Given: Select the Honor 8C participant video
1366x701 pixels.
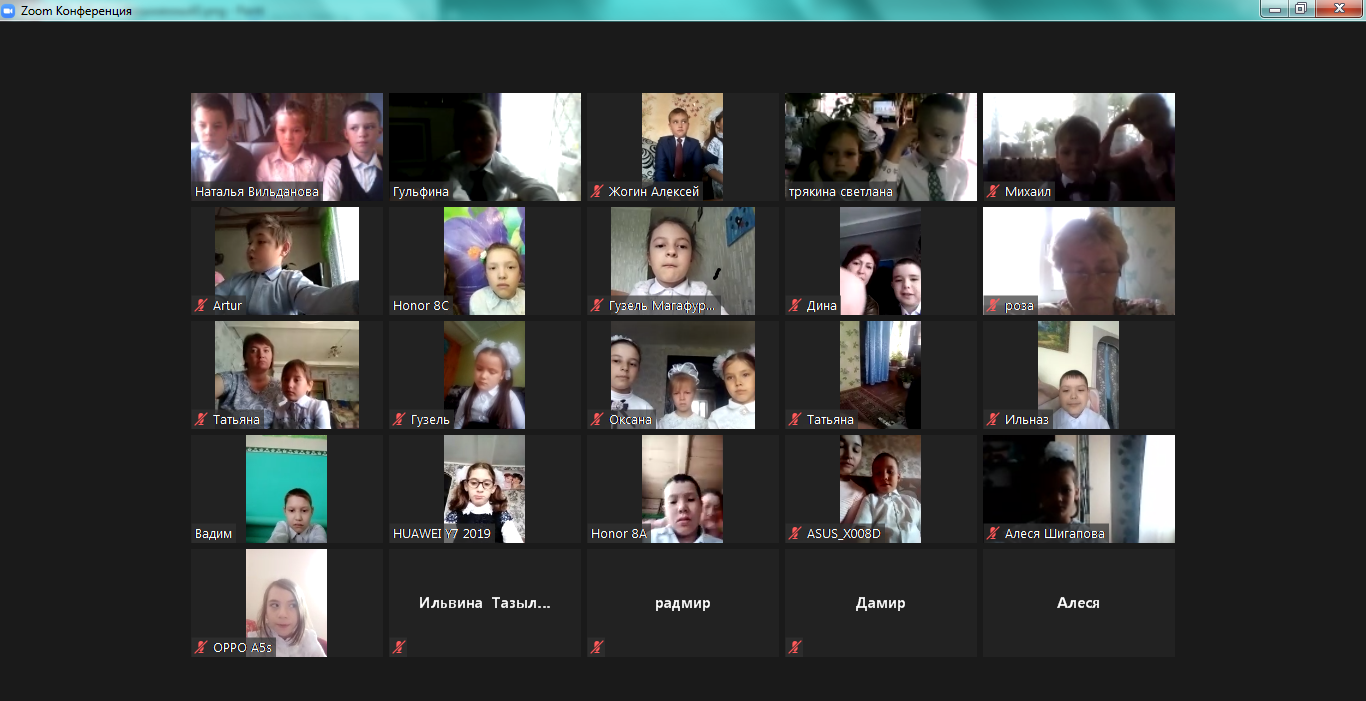Looking at the screenshot, I should pos(485,260).
